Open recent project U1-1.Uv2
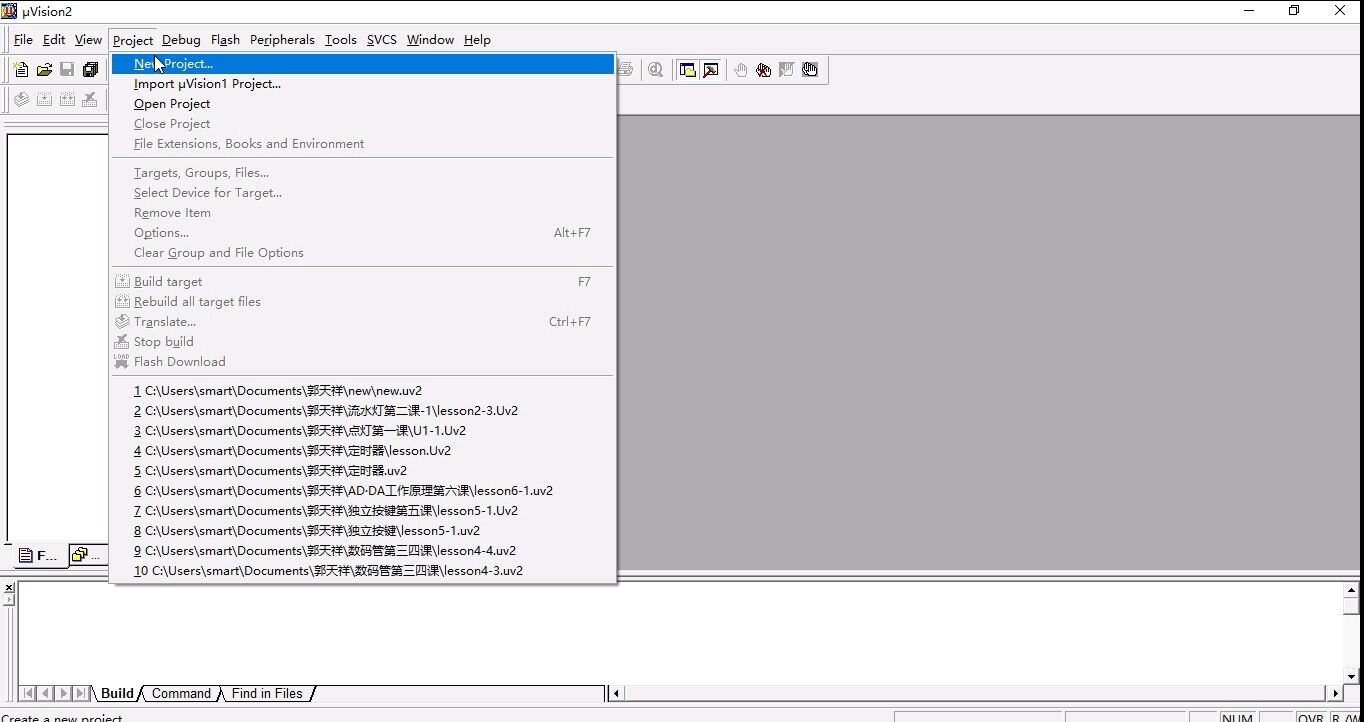The image size is (1364, 722). point(362,431)
